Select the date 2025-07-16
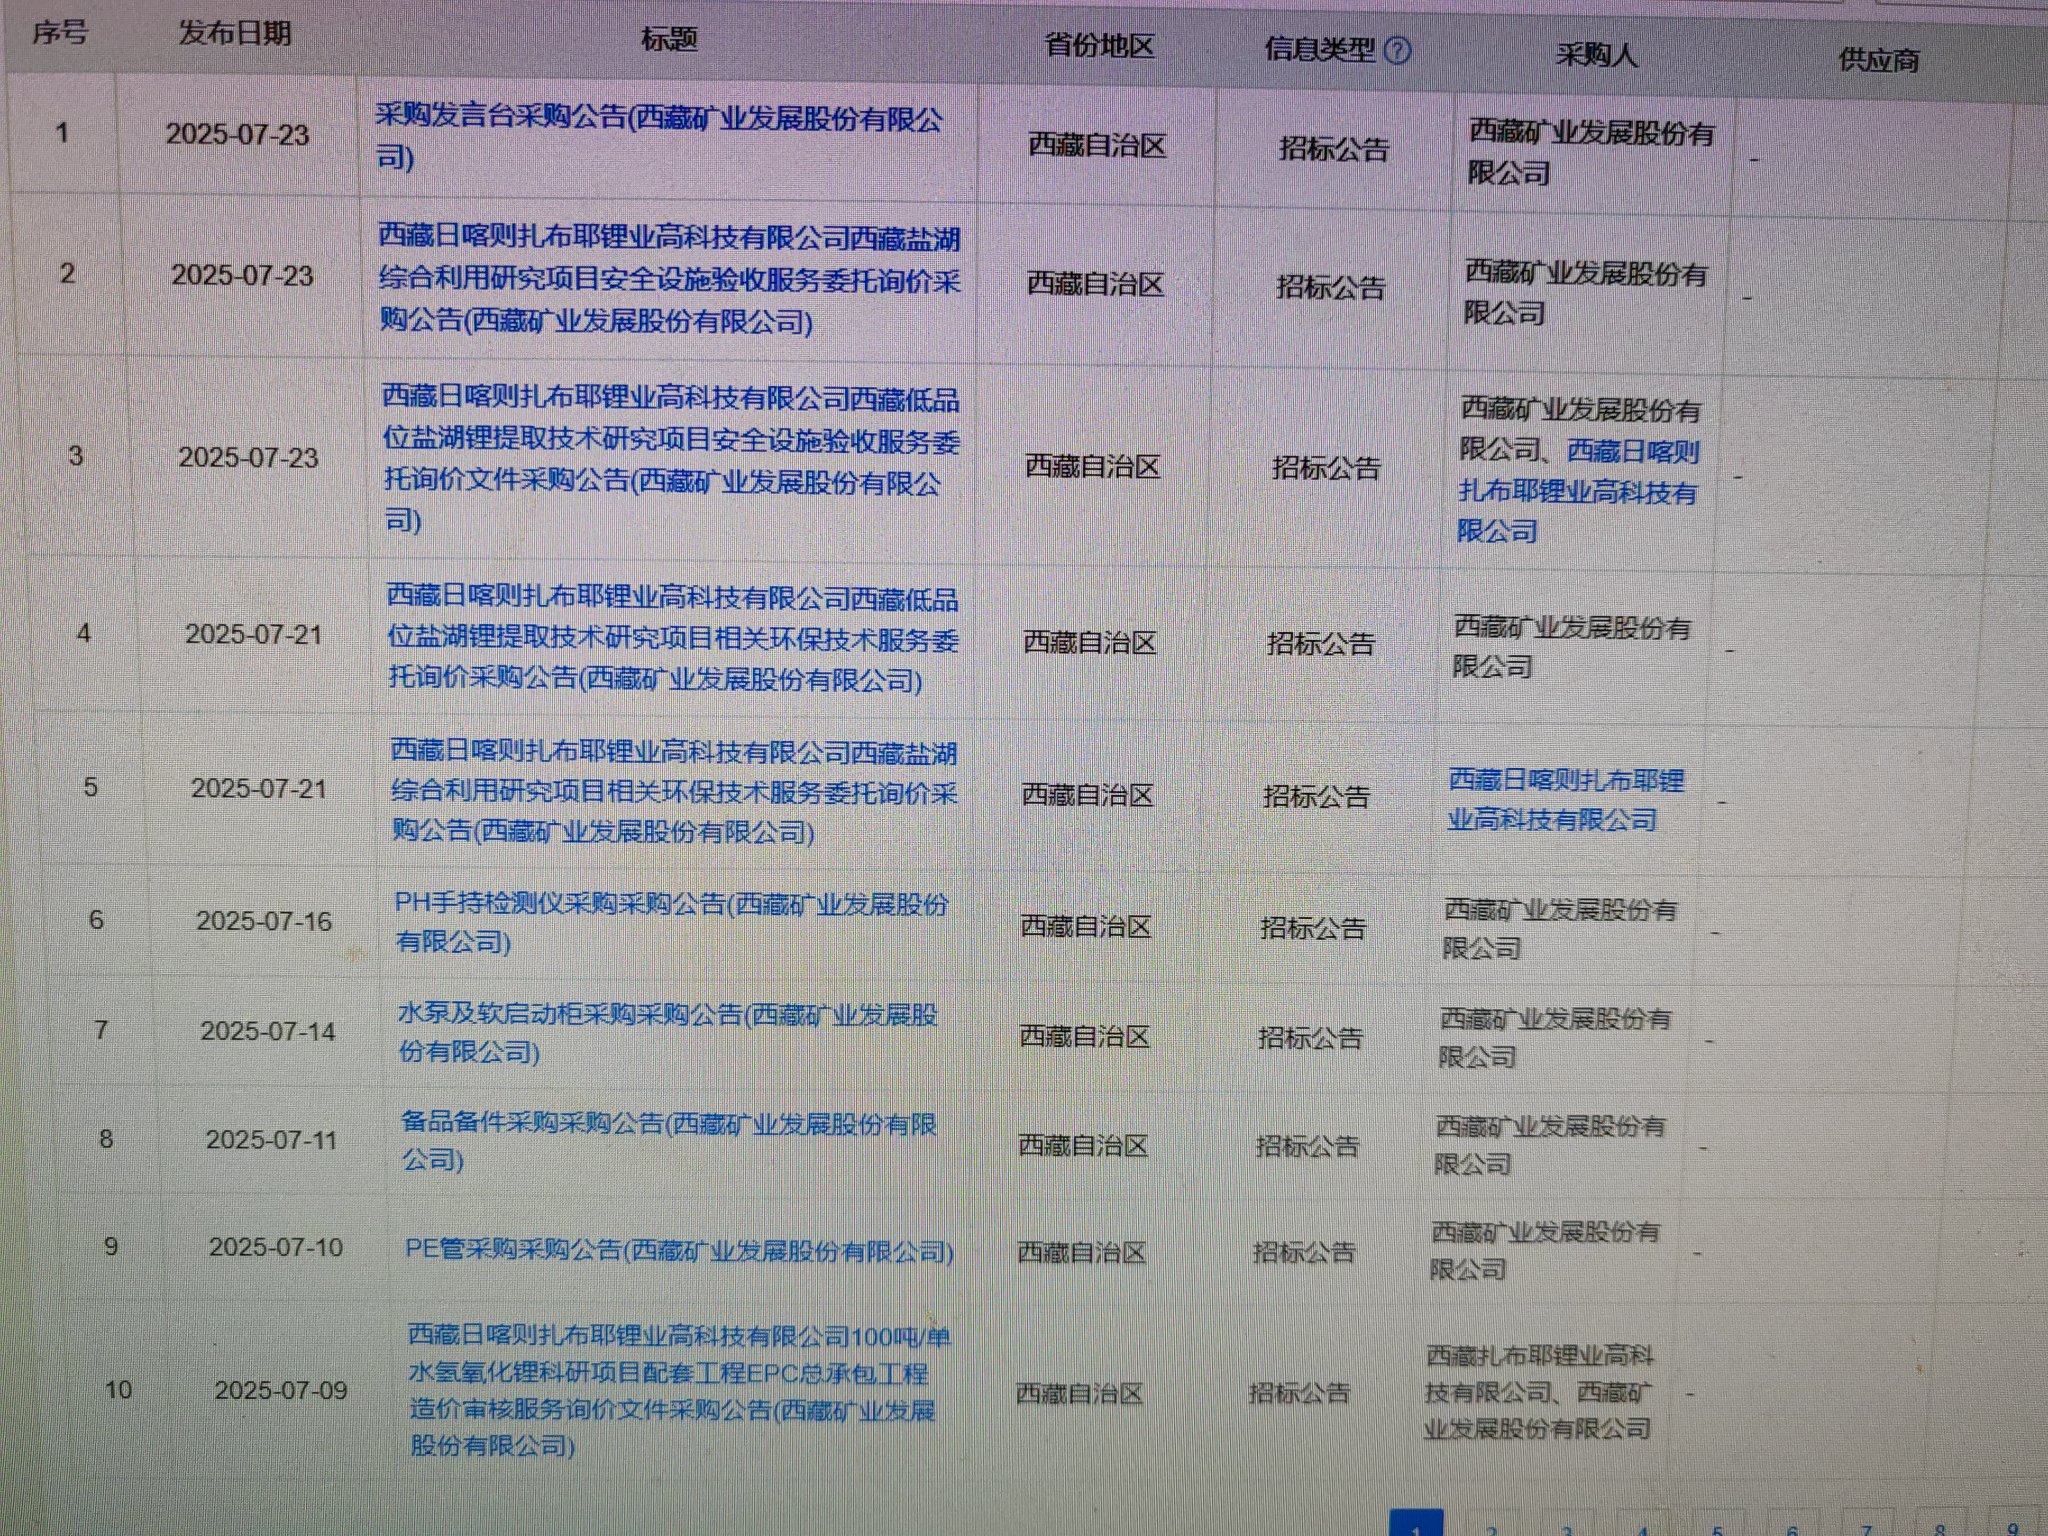 pyautogui.click(x=264, y=921)
